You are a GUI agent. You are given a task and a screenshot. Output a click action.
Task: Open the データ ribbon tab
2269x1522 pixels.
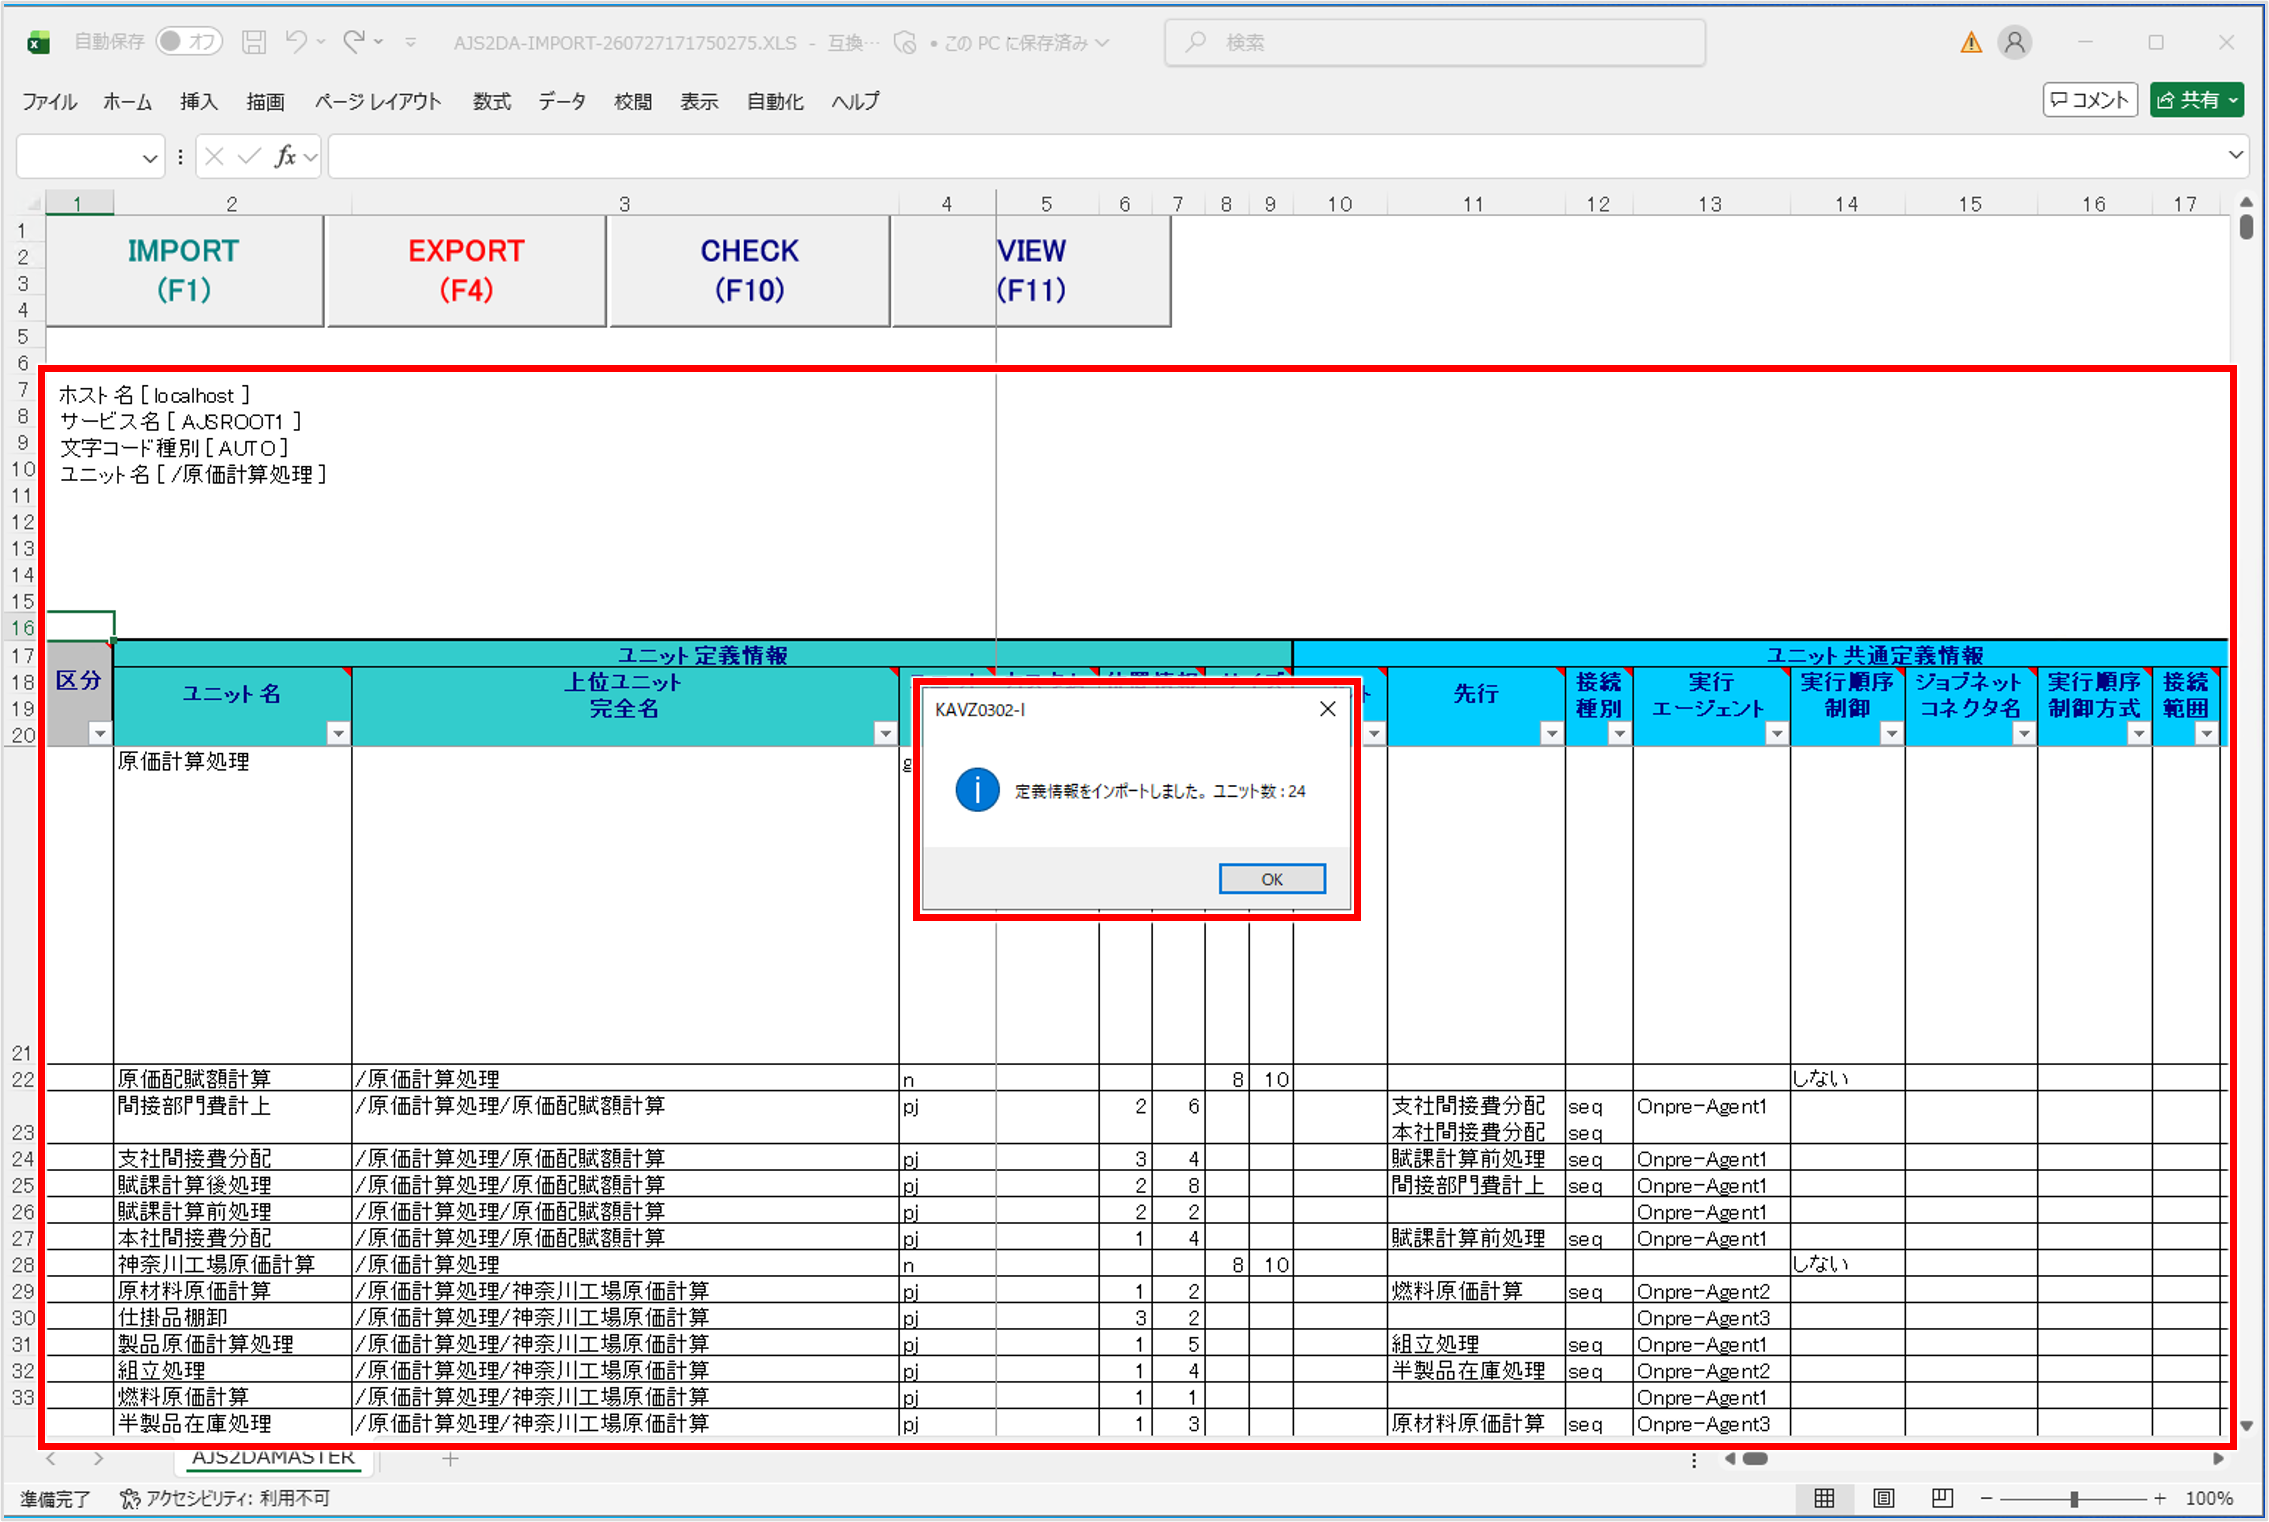(x=562, y=101)
